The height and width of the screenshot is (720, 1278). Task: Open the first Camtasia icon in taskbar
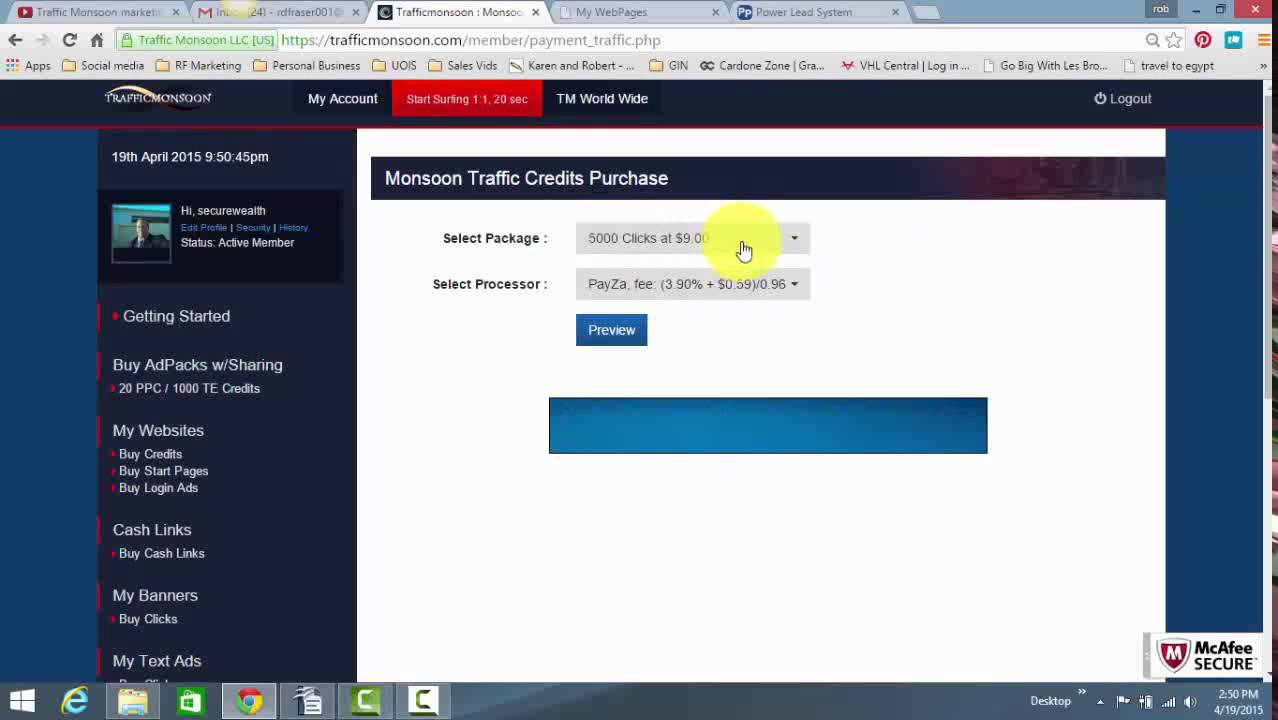point(365,701)
